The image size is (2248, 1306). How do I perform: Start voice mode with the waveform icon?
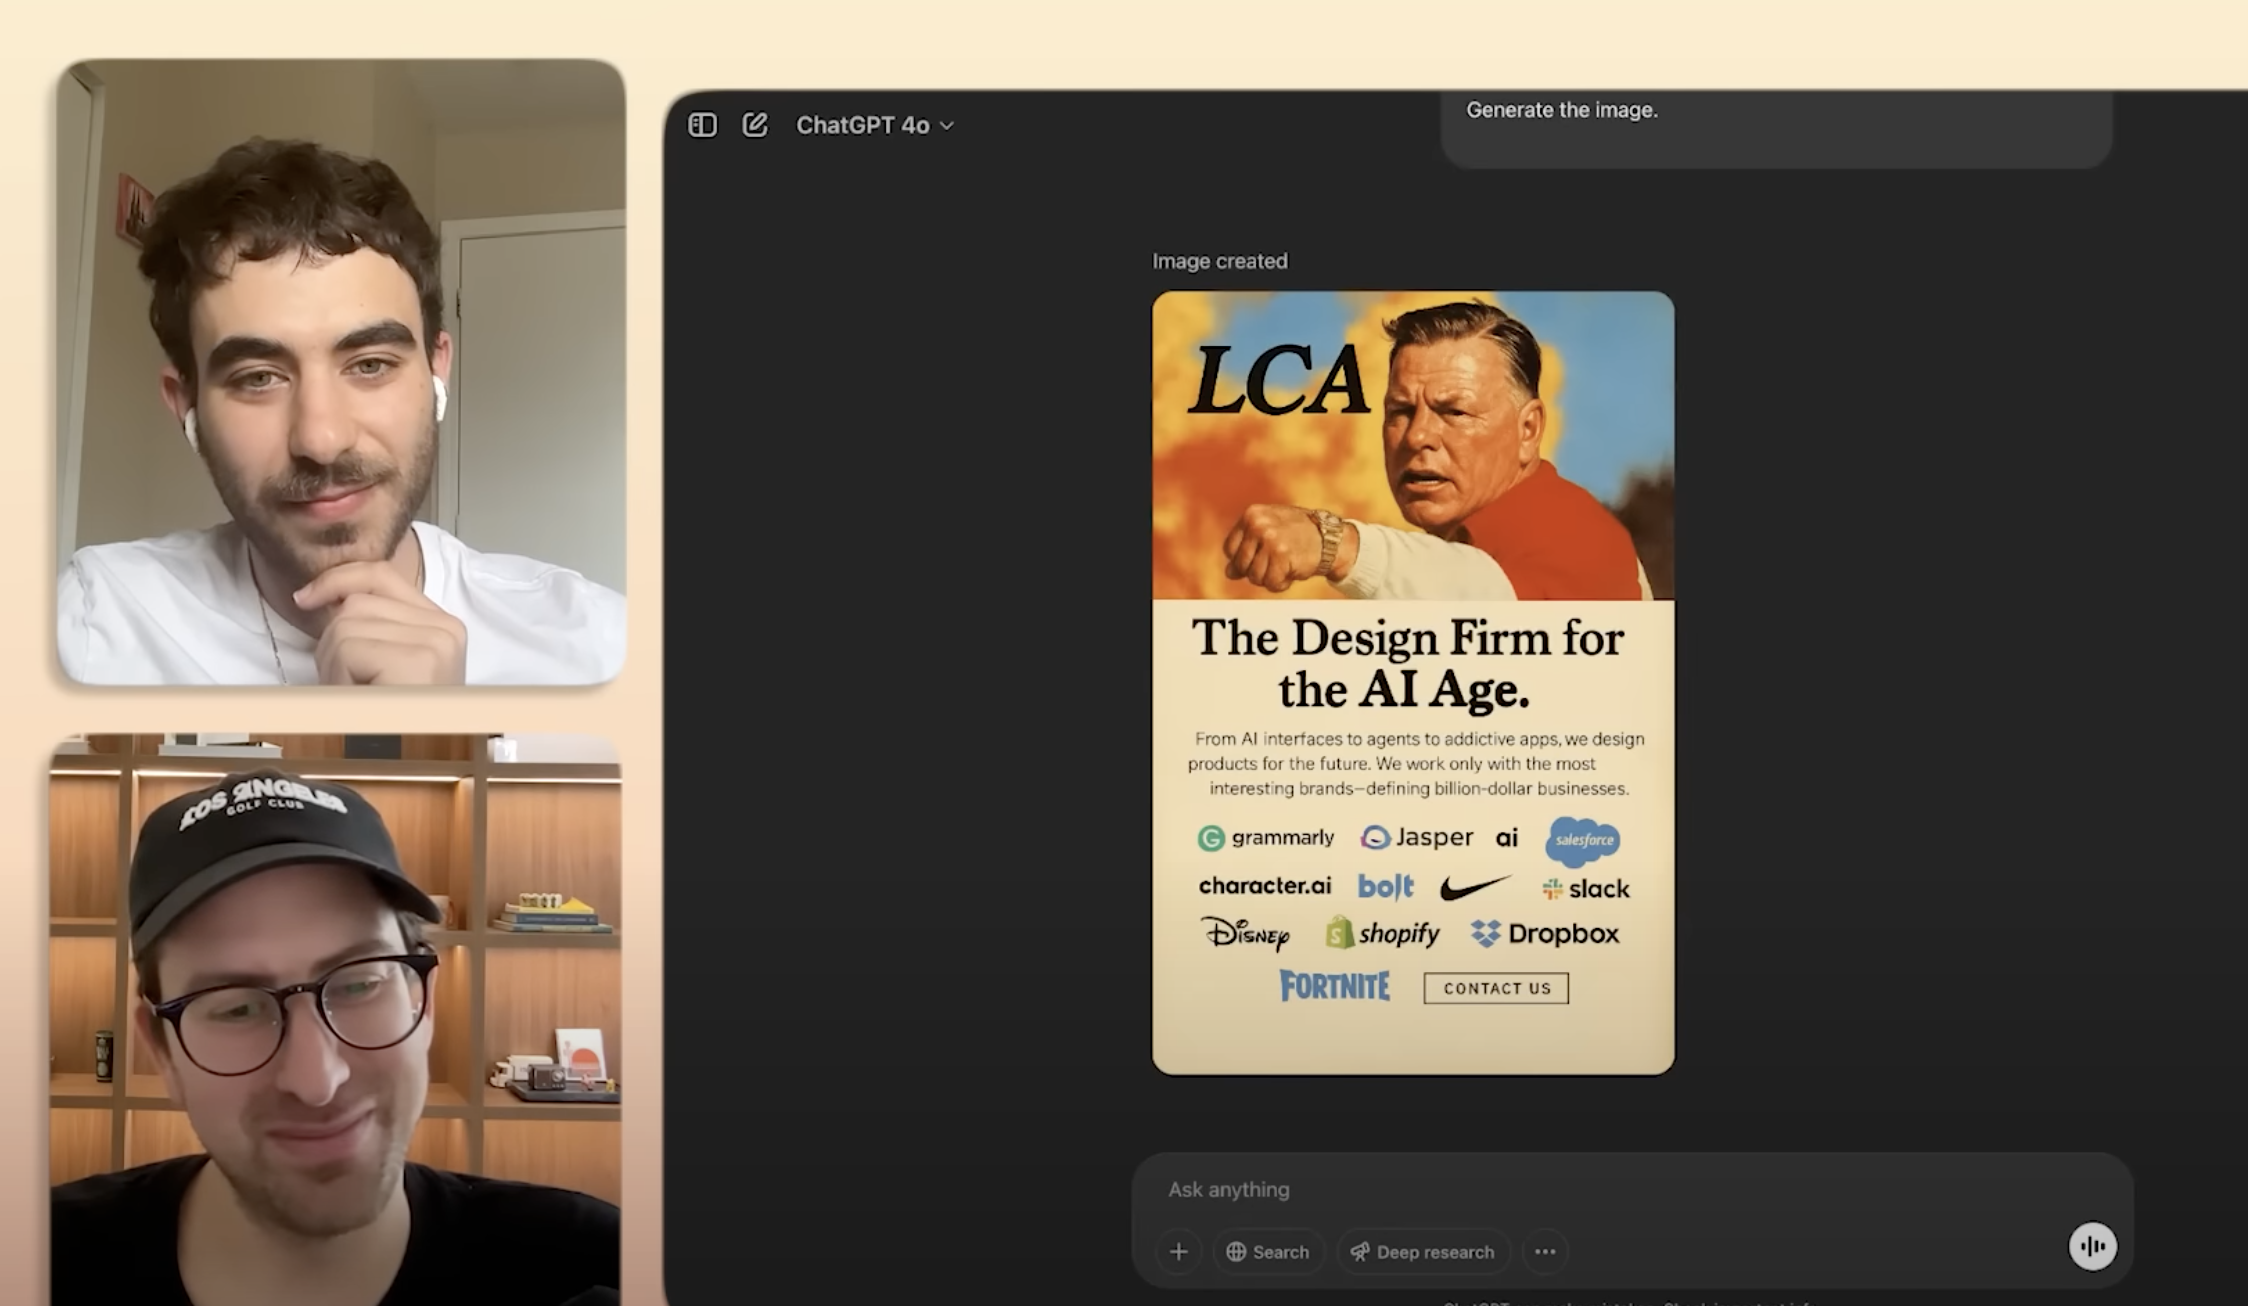pyautogui.click(x=2092, y=1246)
